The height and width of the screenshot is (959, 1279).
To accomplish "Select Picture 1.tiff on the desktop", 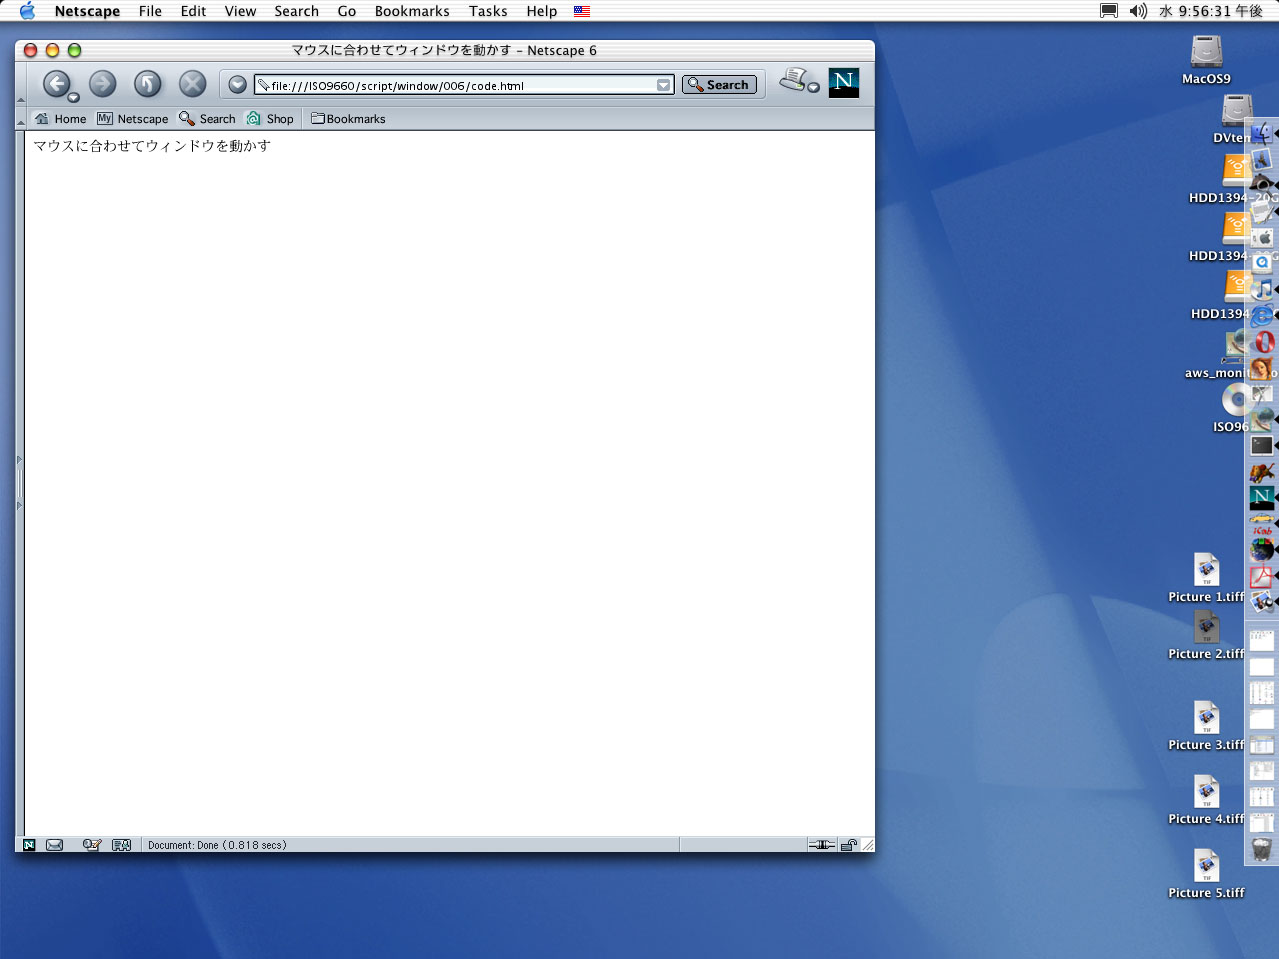I will pos(1207,570).
